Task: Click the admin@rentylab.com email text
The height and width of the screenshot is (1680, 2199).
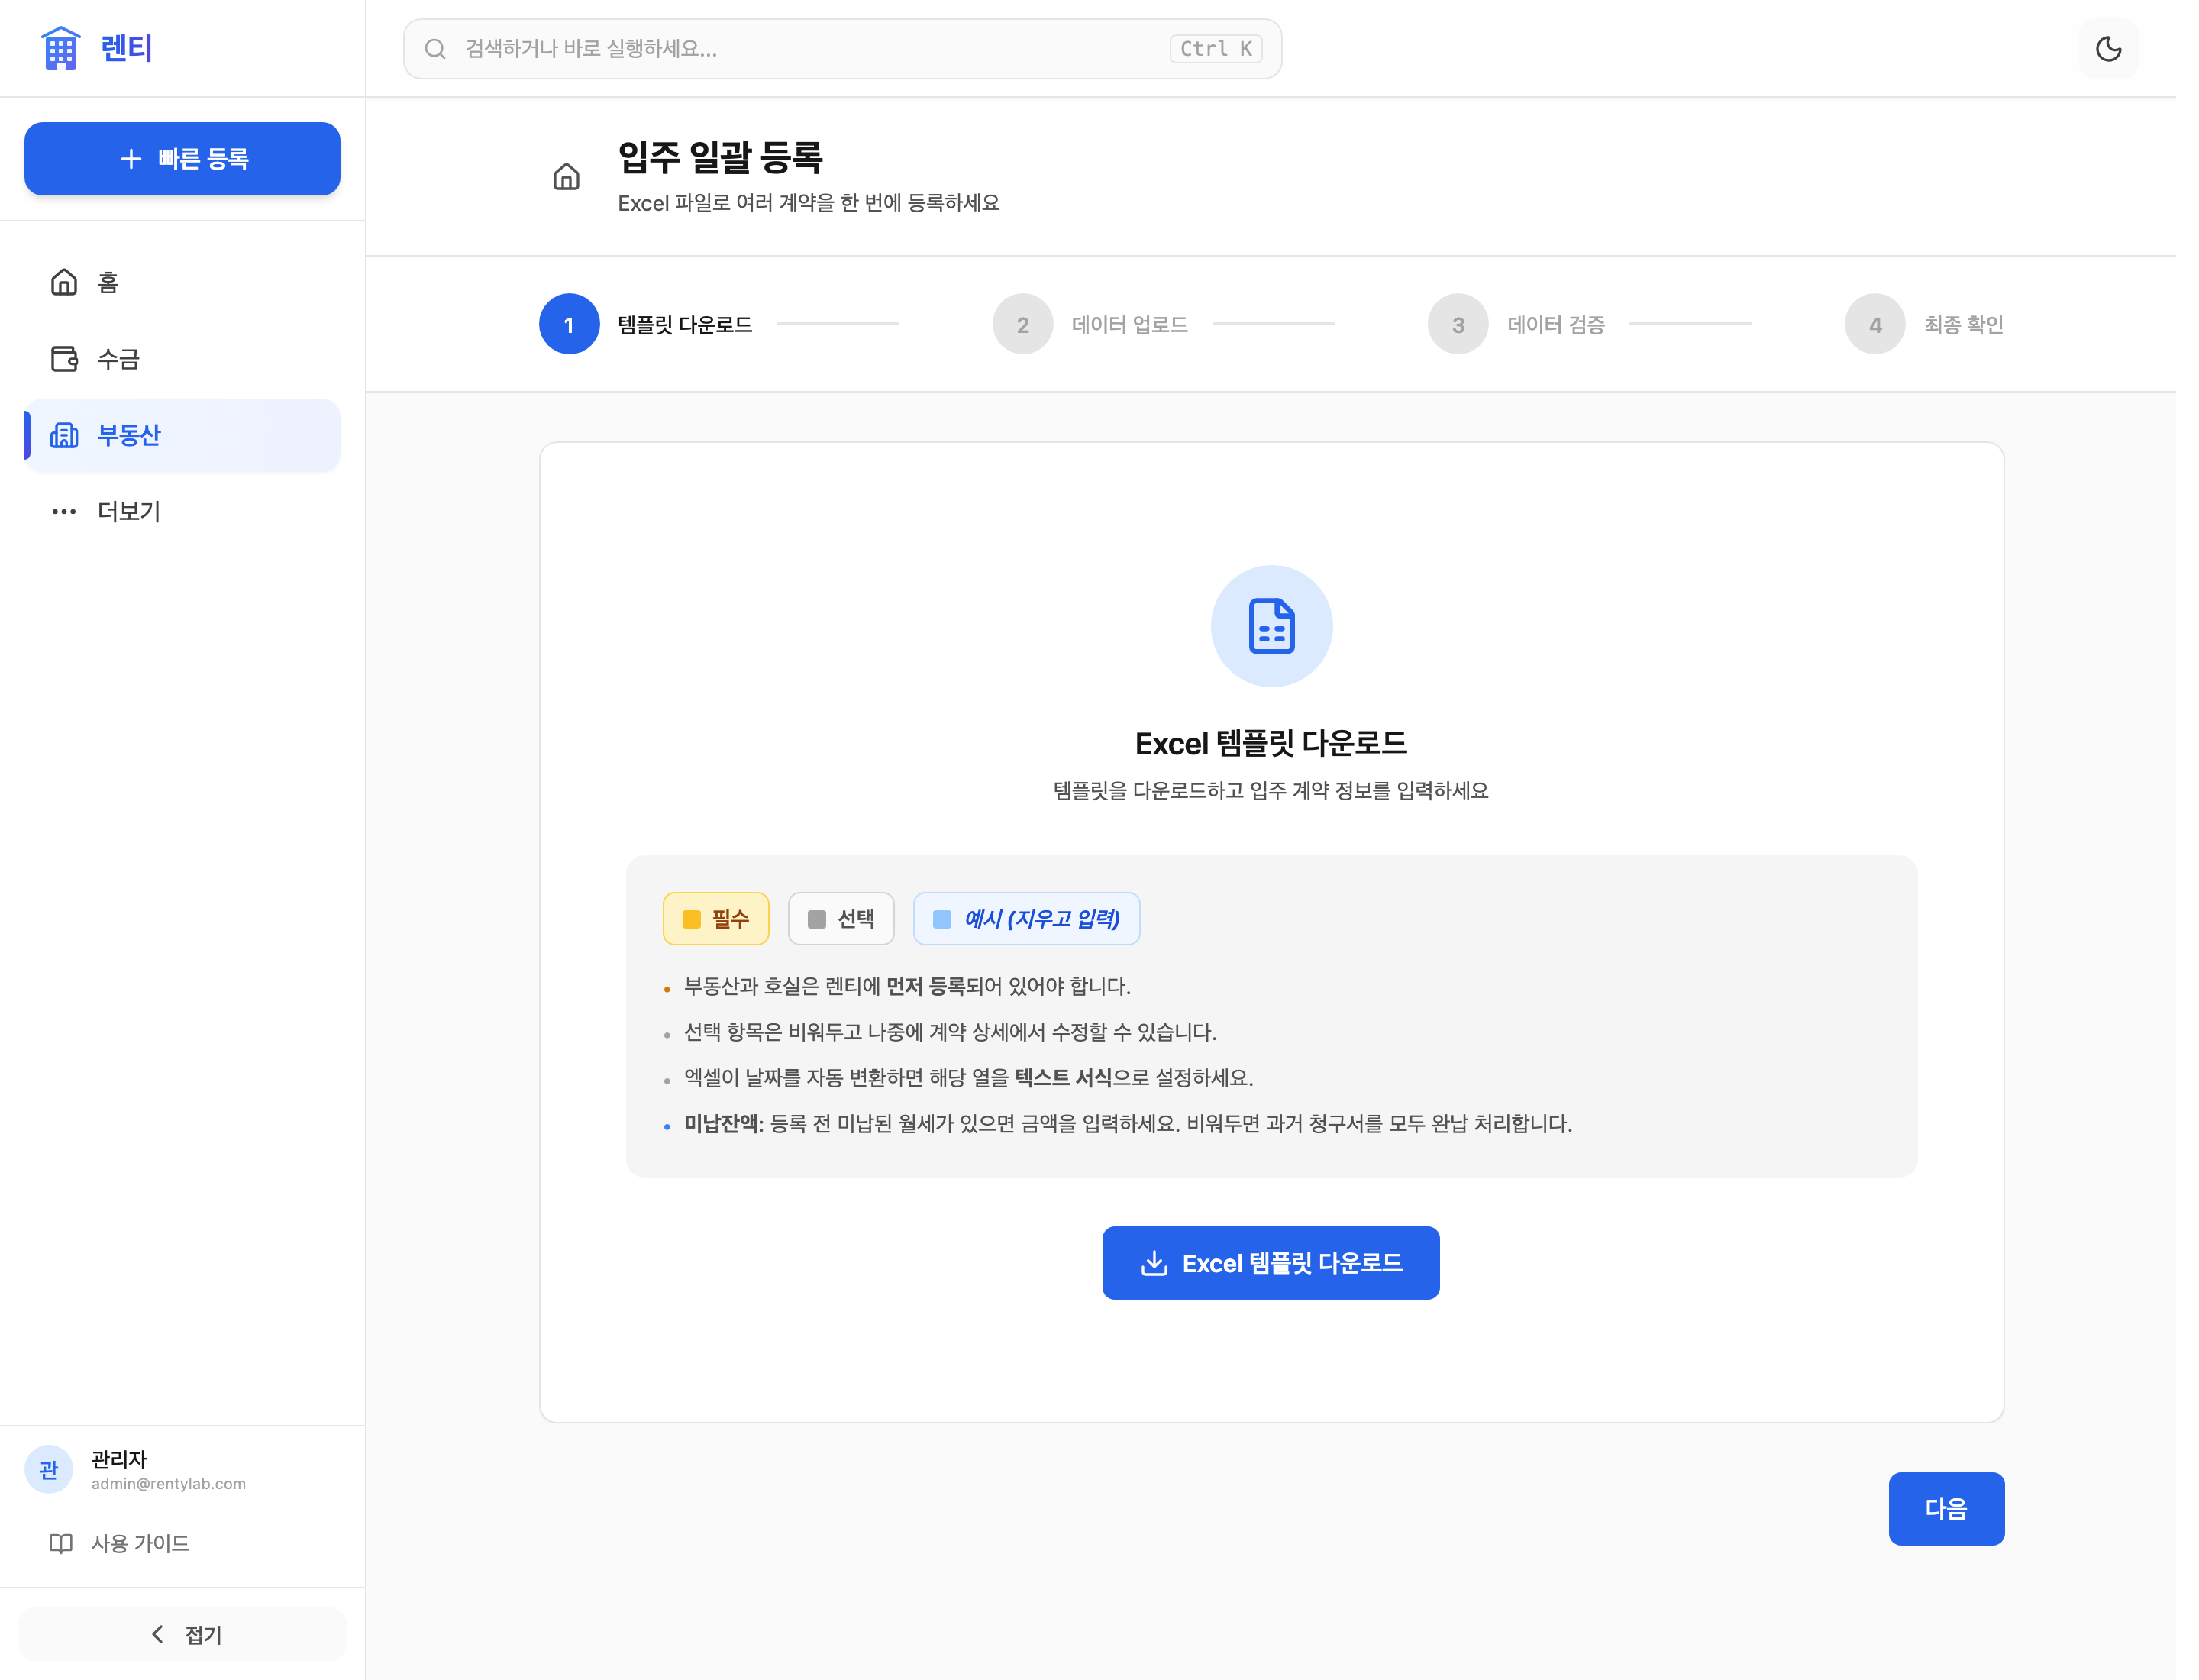Action: 168,1484
